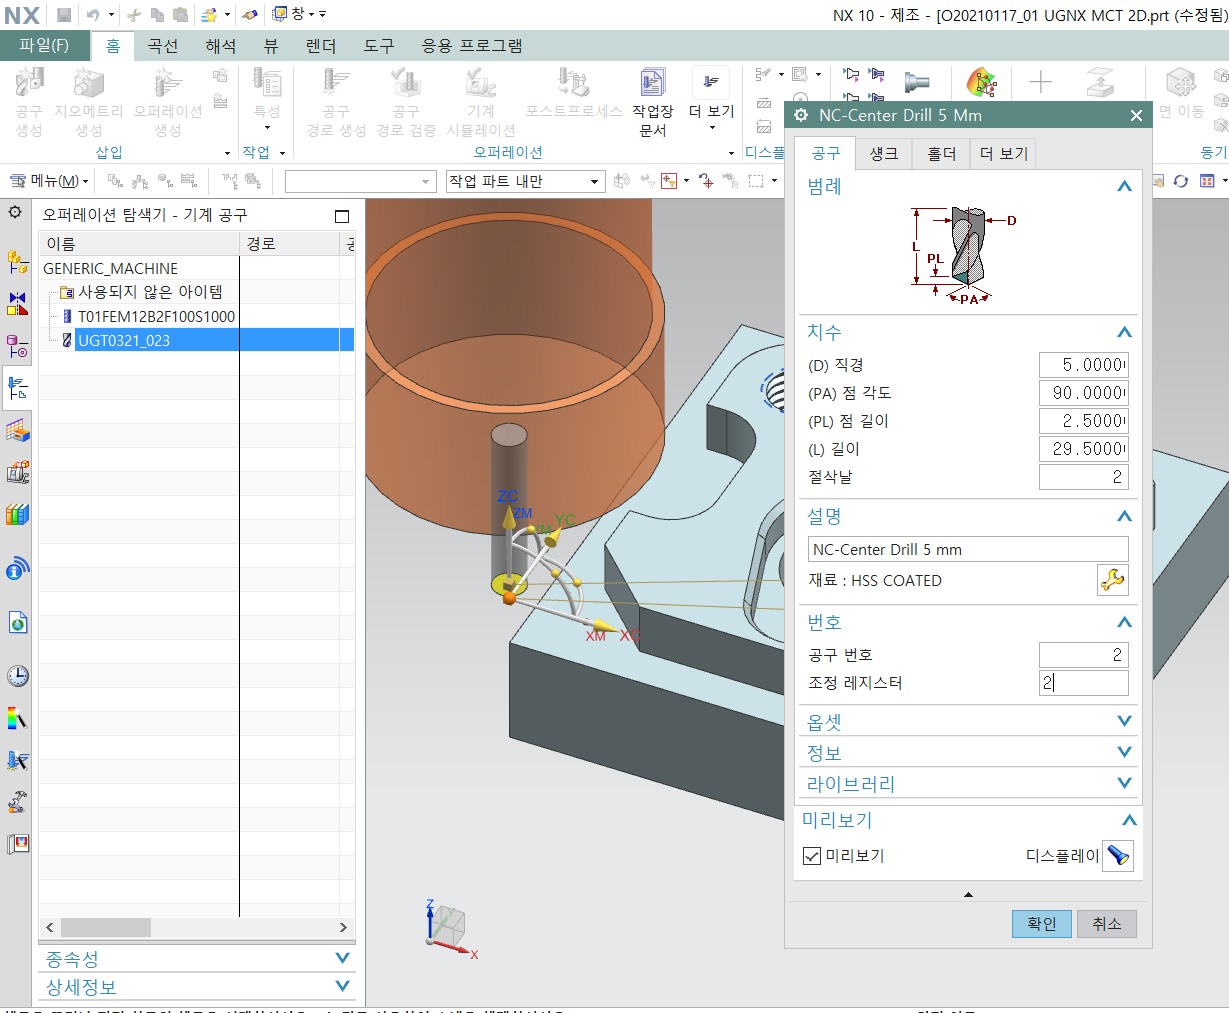Select tool T01FEM12B2F100S1000 in navigator

(x=156, y=316)
